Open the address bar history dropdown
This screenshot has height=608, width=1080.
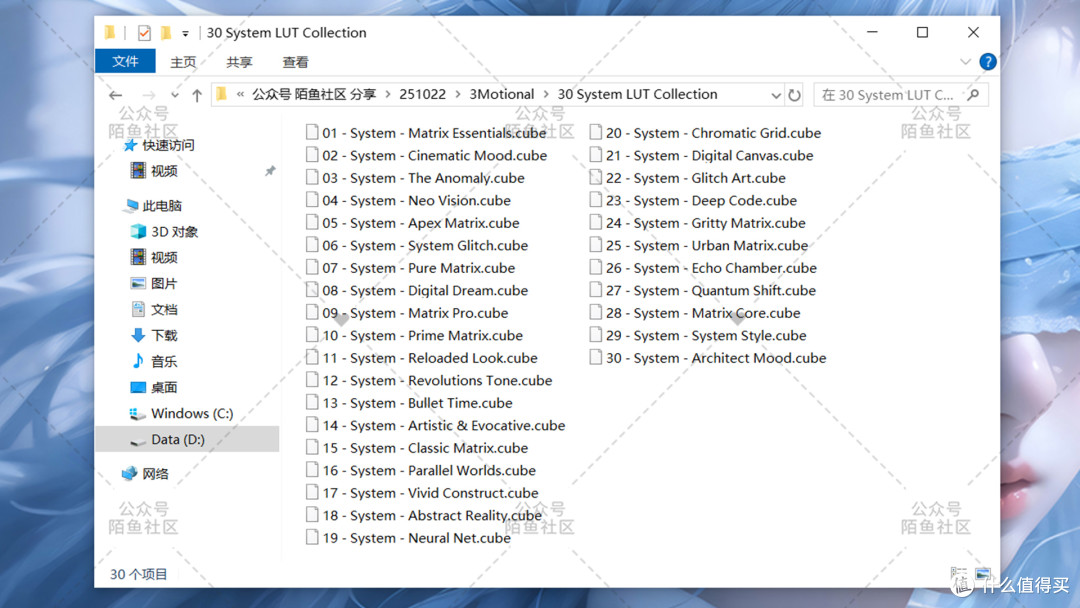click(776, 95)
